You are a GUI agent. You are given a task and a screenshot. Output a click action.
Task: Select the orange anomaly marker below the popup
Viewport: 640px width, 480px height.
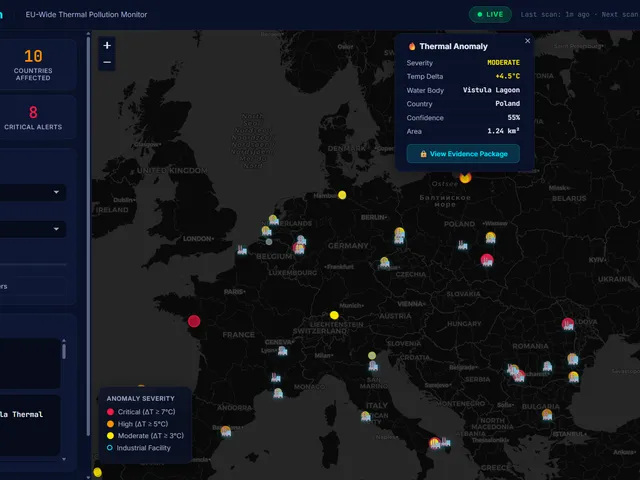click(465, 178)
